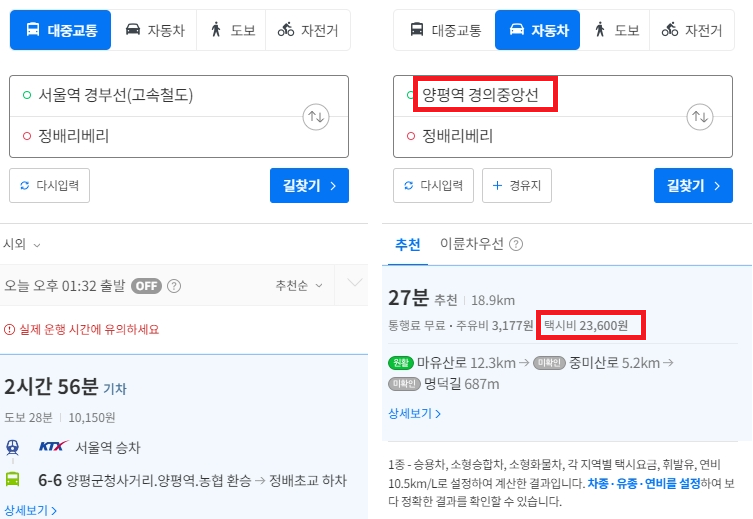Expand the 시외 route type dropdown
The width and height of the screenshot is (753, 519).
pos(22,244)
